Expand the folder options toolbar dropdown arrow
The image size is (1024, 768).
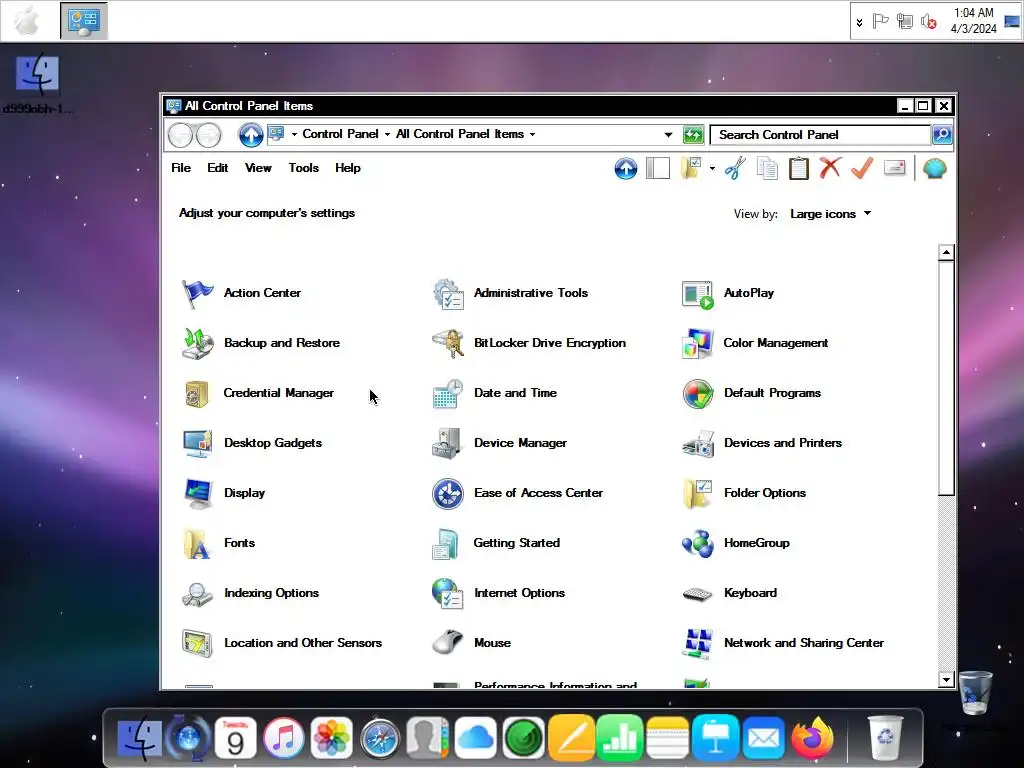click(x=712, y=168)
